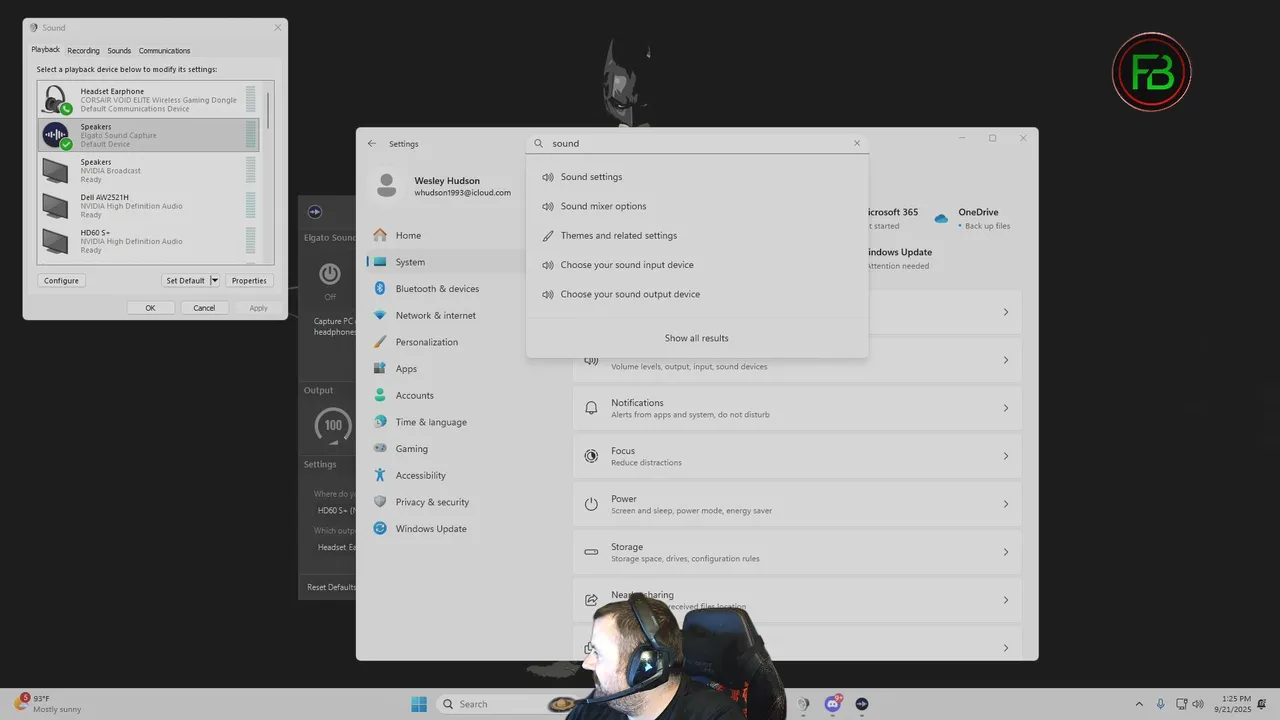Screen dimensions: 1280x720
Task: Choose your sound output device result
Action: (697, 294)
